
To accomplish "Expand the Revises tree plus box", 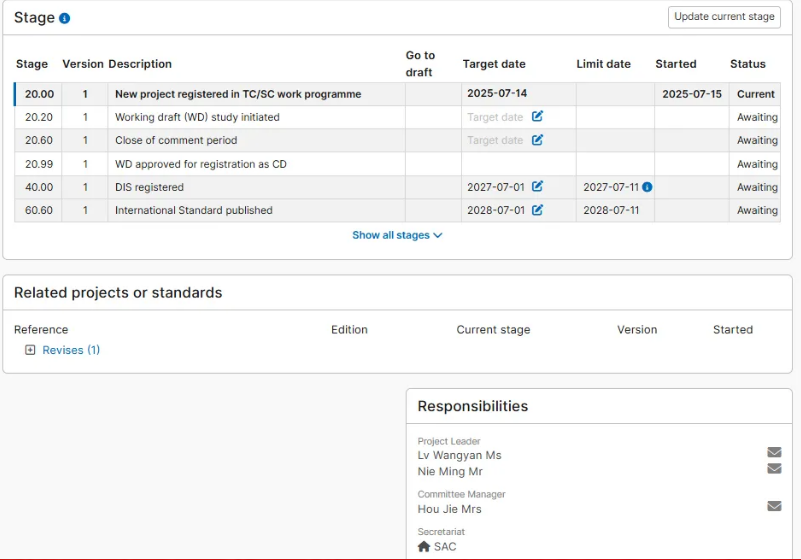I will pyautogui.click(x=30, y=350).
